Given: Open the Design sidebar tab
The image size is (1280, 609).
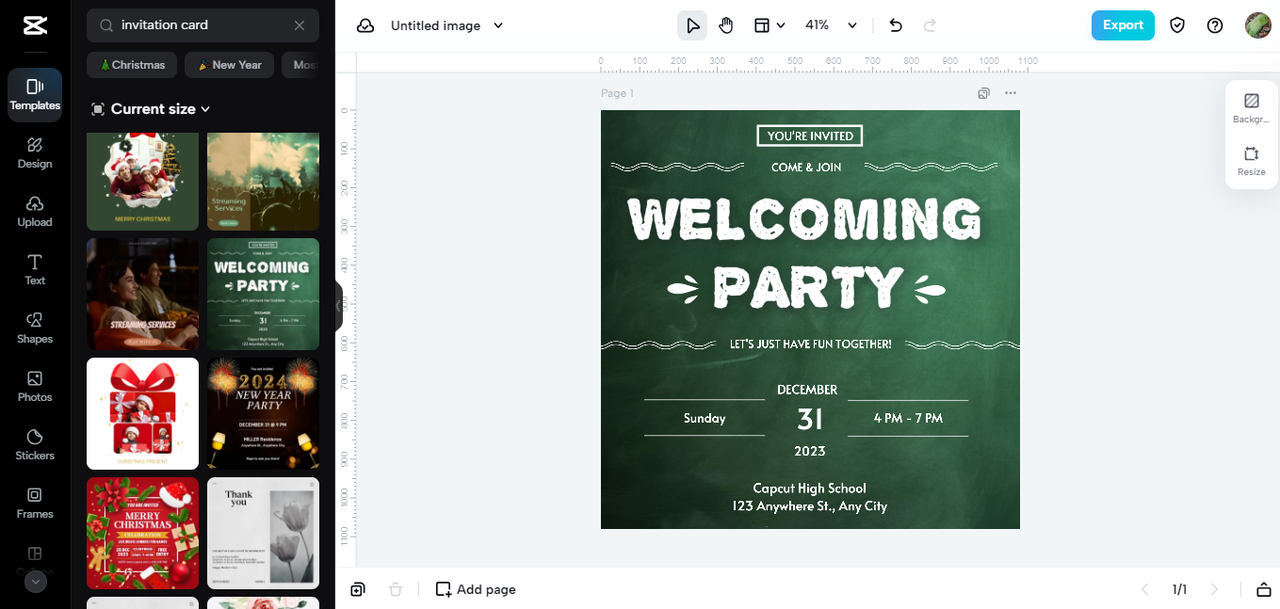Looking at the screenshot, I should coord(35,153).
